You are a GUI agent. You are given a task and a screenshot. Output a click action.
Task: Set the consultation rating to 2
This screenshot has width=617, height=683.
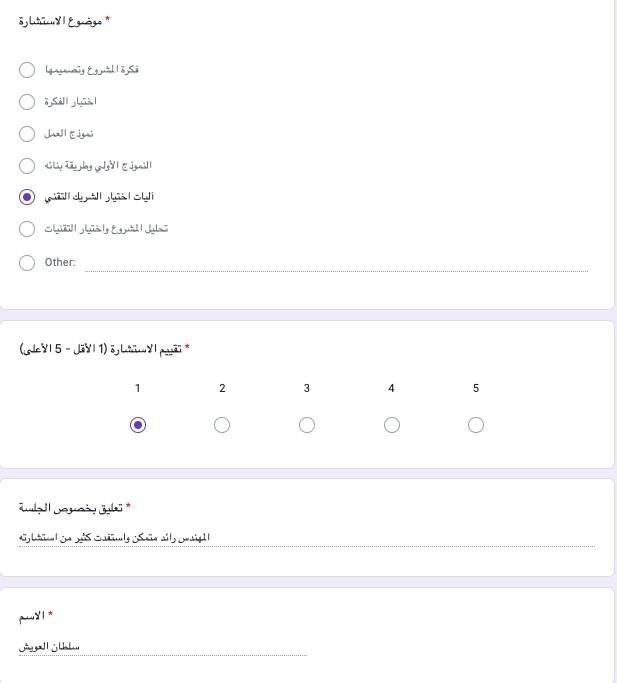(222, 425)
